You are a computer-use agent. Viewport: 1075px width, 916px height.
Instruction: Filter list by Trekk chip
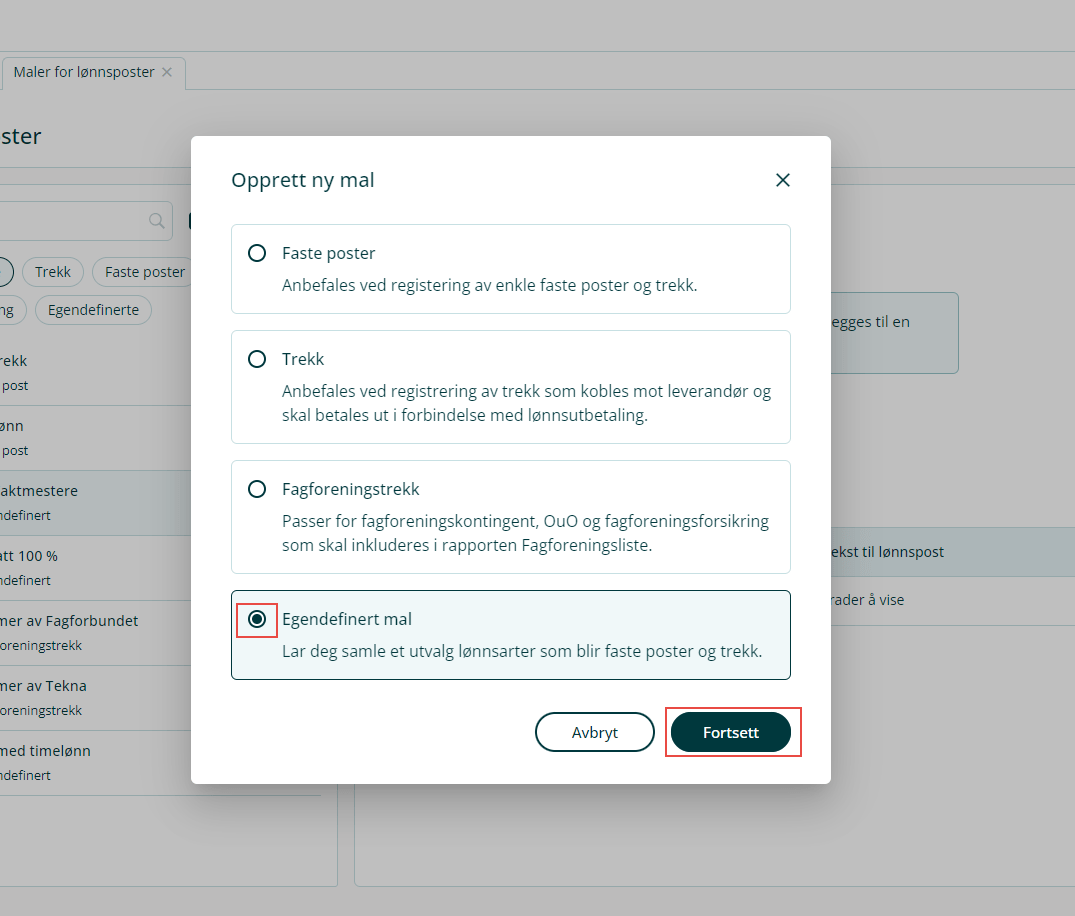tap(53, 272)
